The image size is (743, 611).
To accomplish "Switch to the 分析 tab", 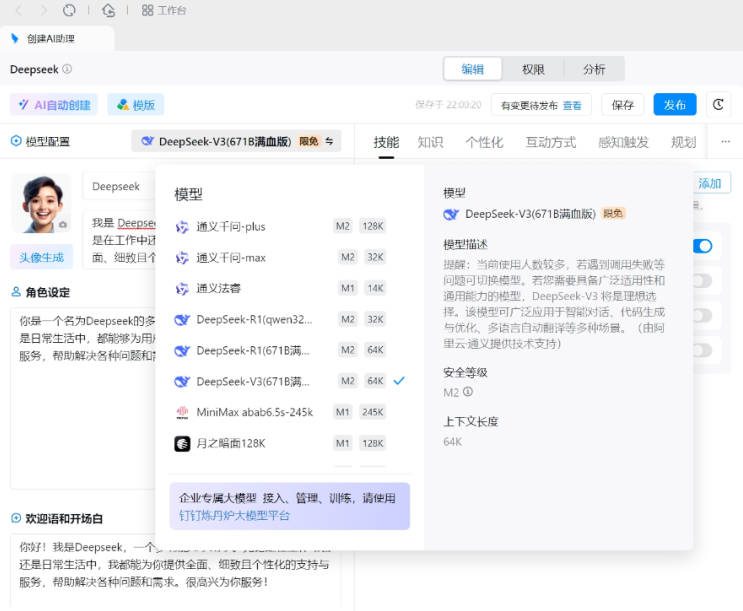I will (x=594, y=69).
